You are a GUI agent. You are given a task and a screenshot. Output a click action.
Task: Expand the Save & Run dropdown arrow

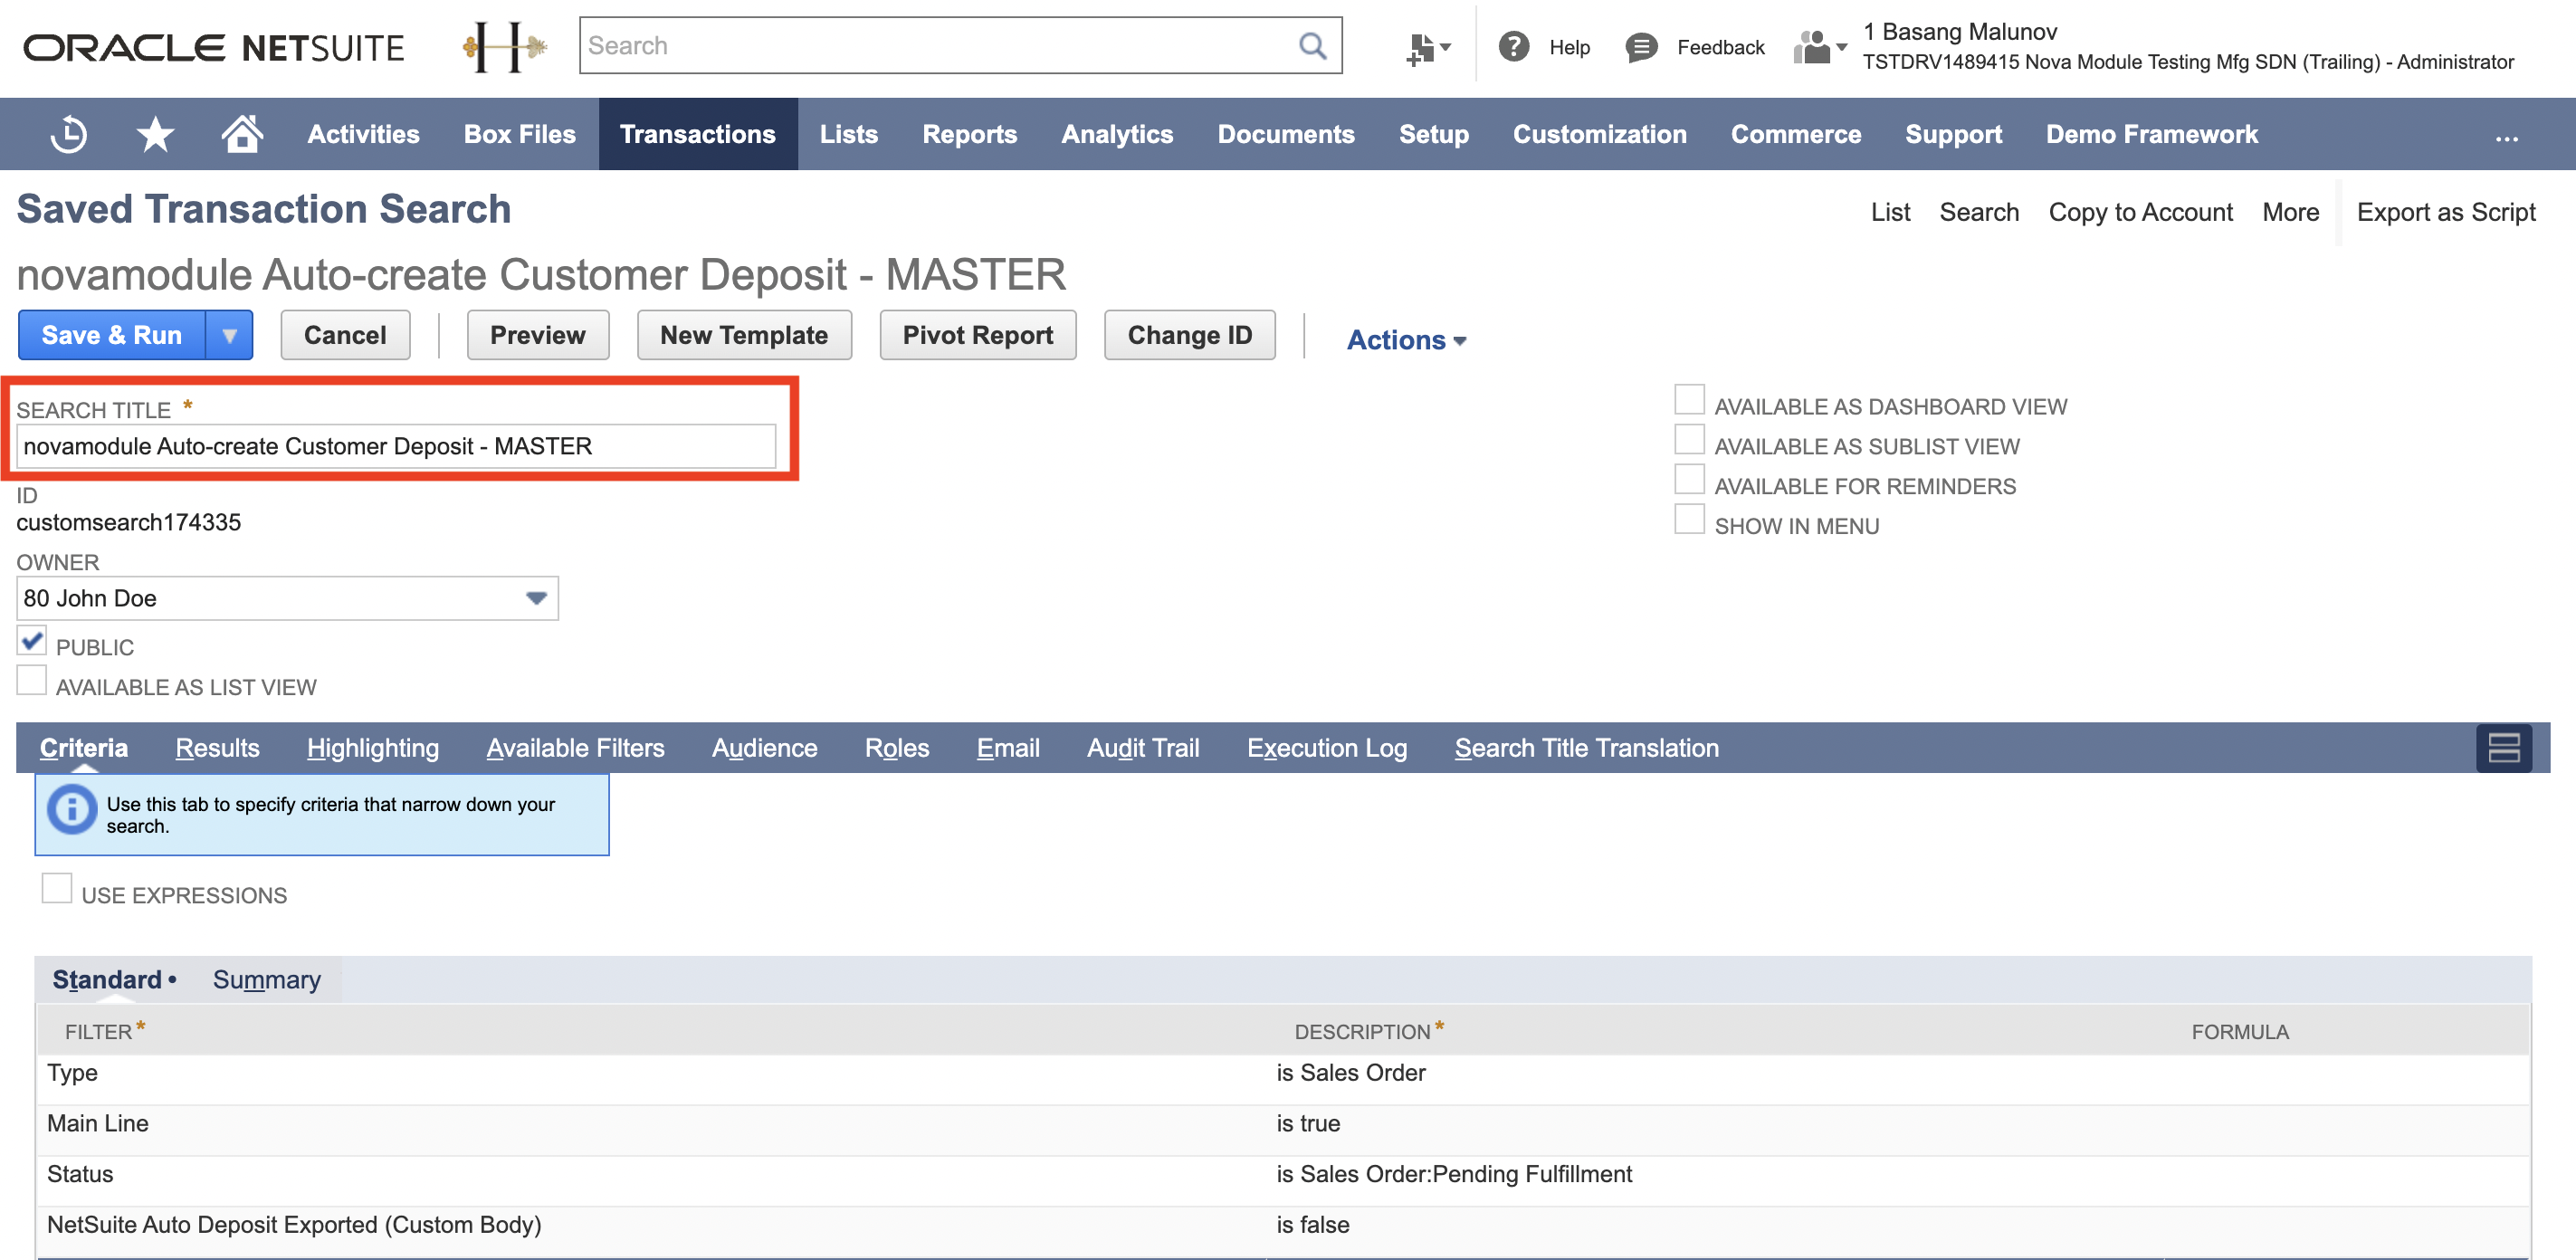click(x=229, y=335)
